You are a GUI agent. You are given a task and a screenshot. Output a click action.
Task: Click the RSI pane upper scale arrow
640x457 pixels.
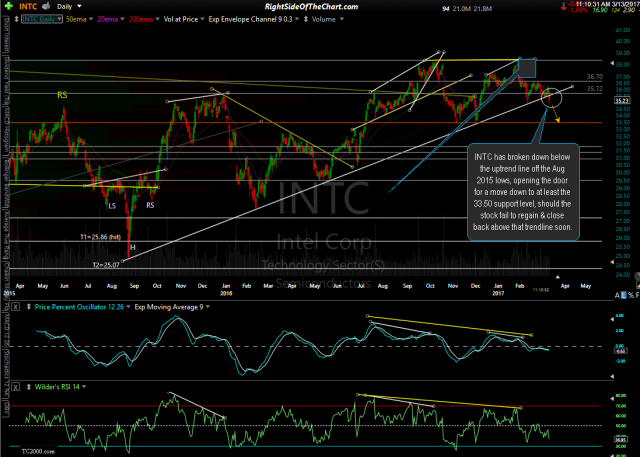pos(611,398)
